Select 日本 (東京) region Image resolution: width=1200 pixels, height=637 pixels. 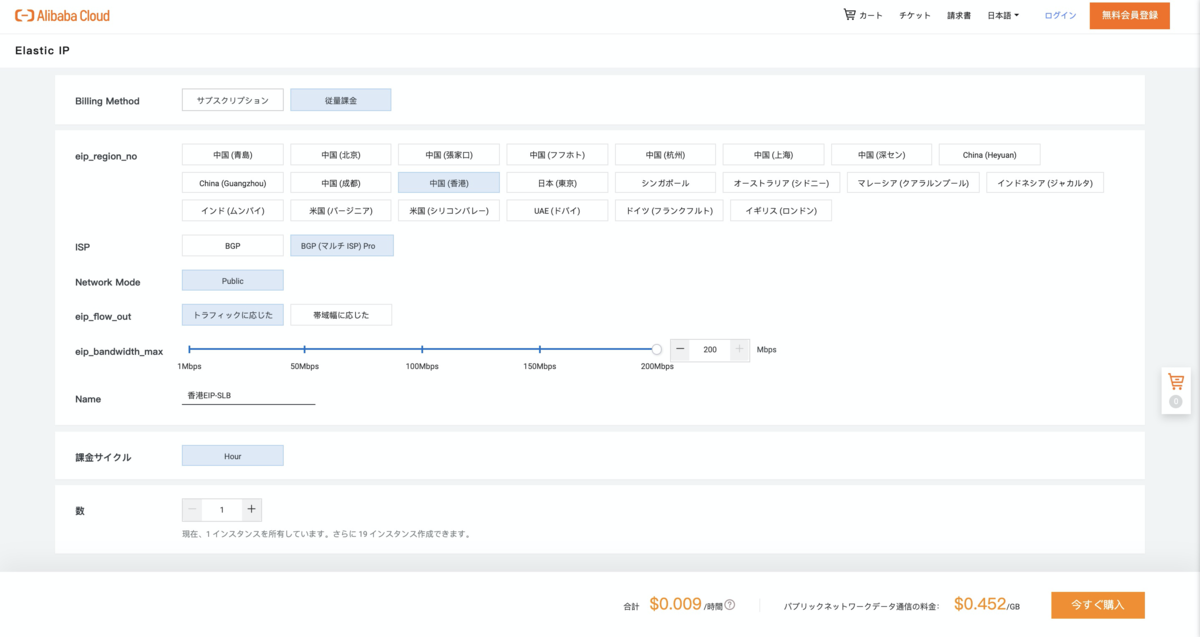pyautogui.click(x=557, y=183)
